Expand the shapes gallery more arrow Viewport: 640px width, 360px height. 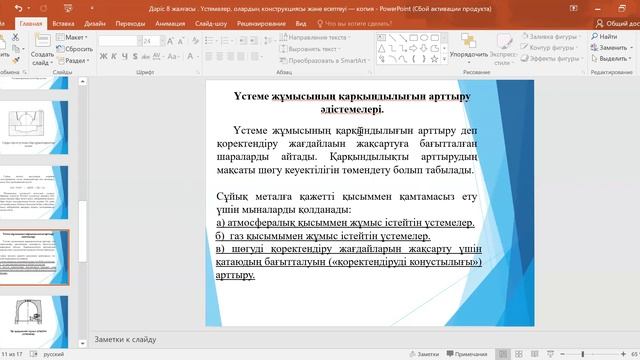pos(444,60)
